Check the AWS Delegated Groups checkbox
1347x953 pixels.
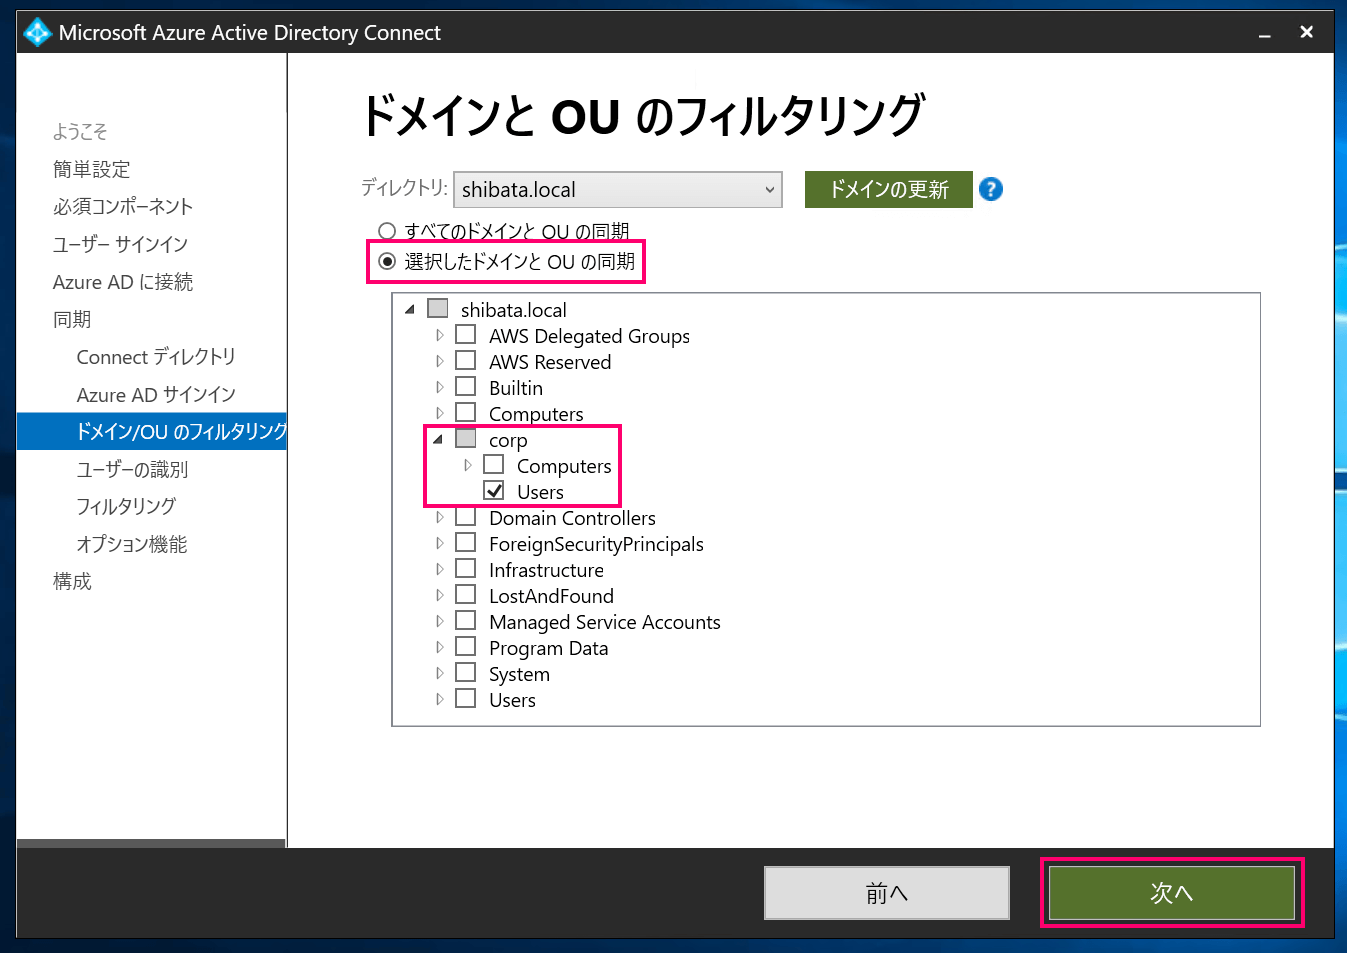(465, 334)
